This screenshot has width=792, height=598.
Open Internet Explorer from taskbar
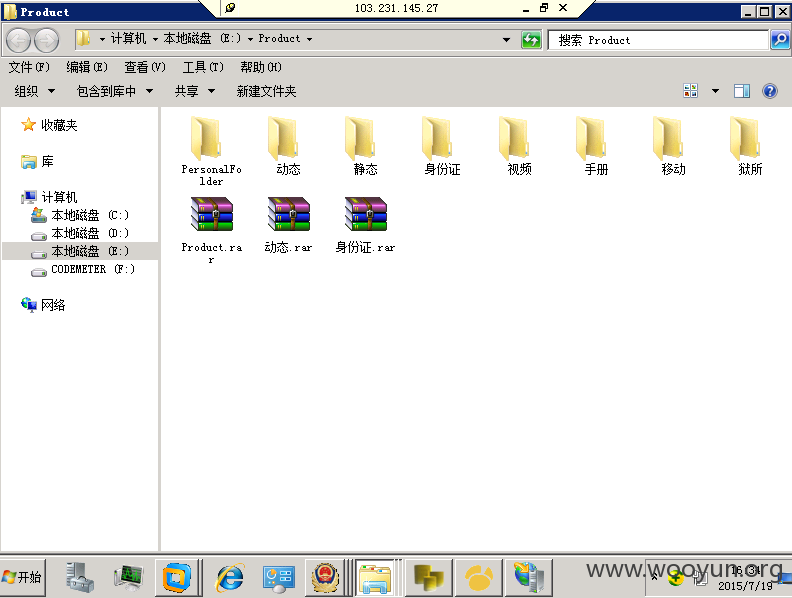click(229, 577)
